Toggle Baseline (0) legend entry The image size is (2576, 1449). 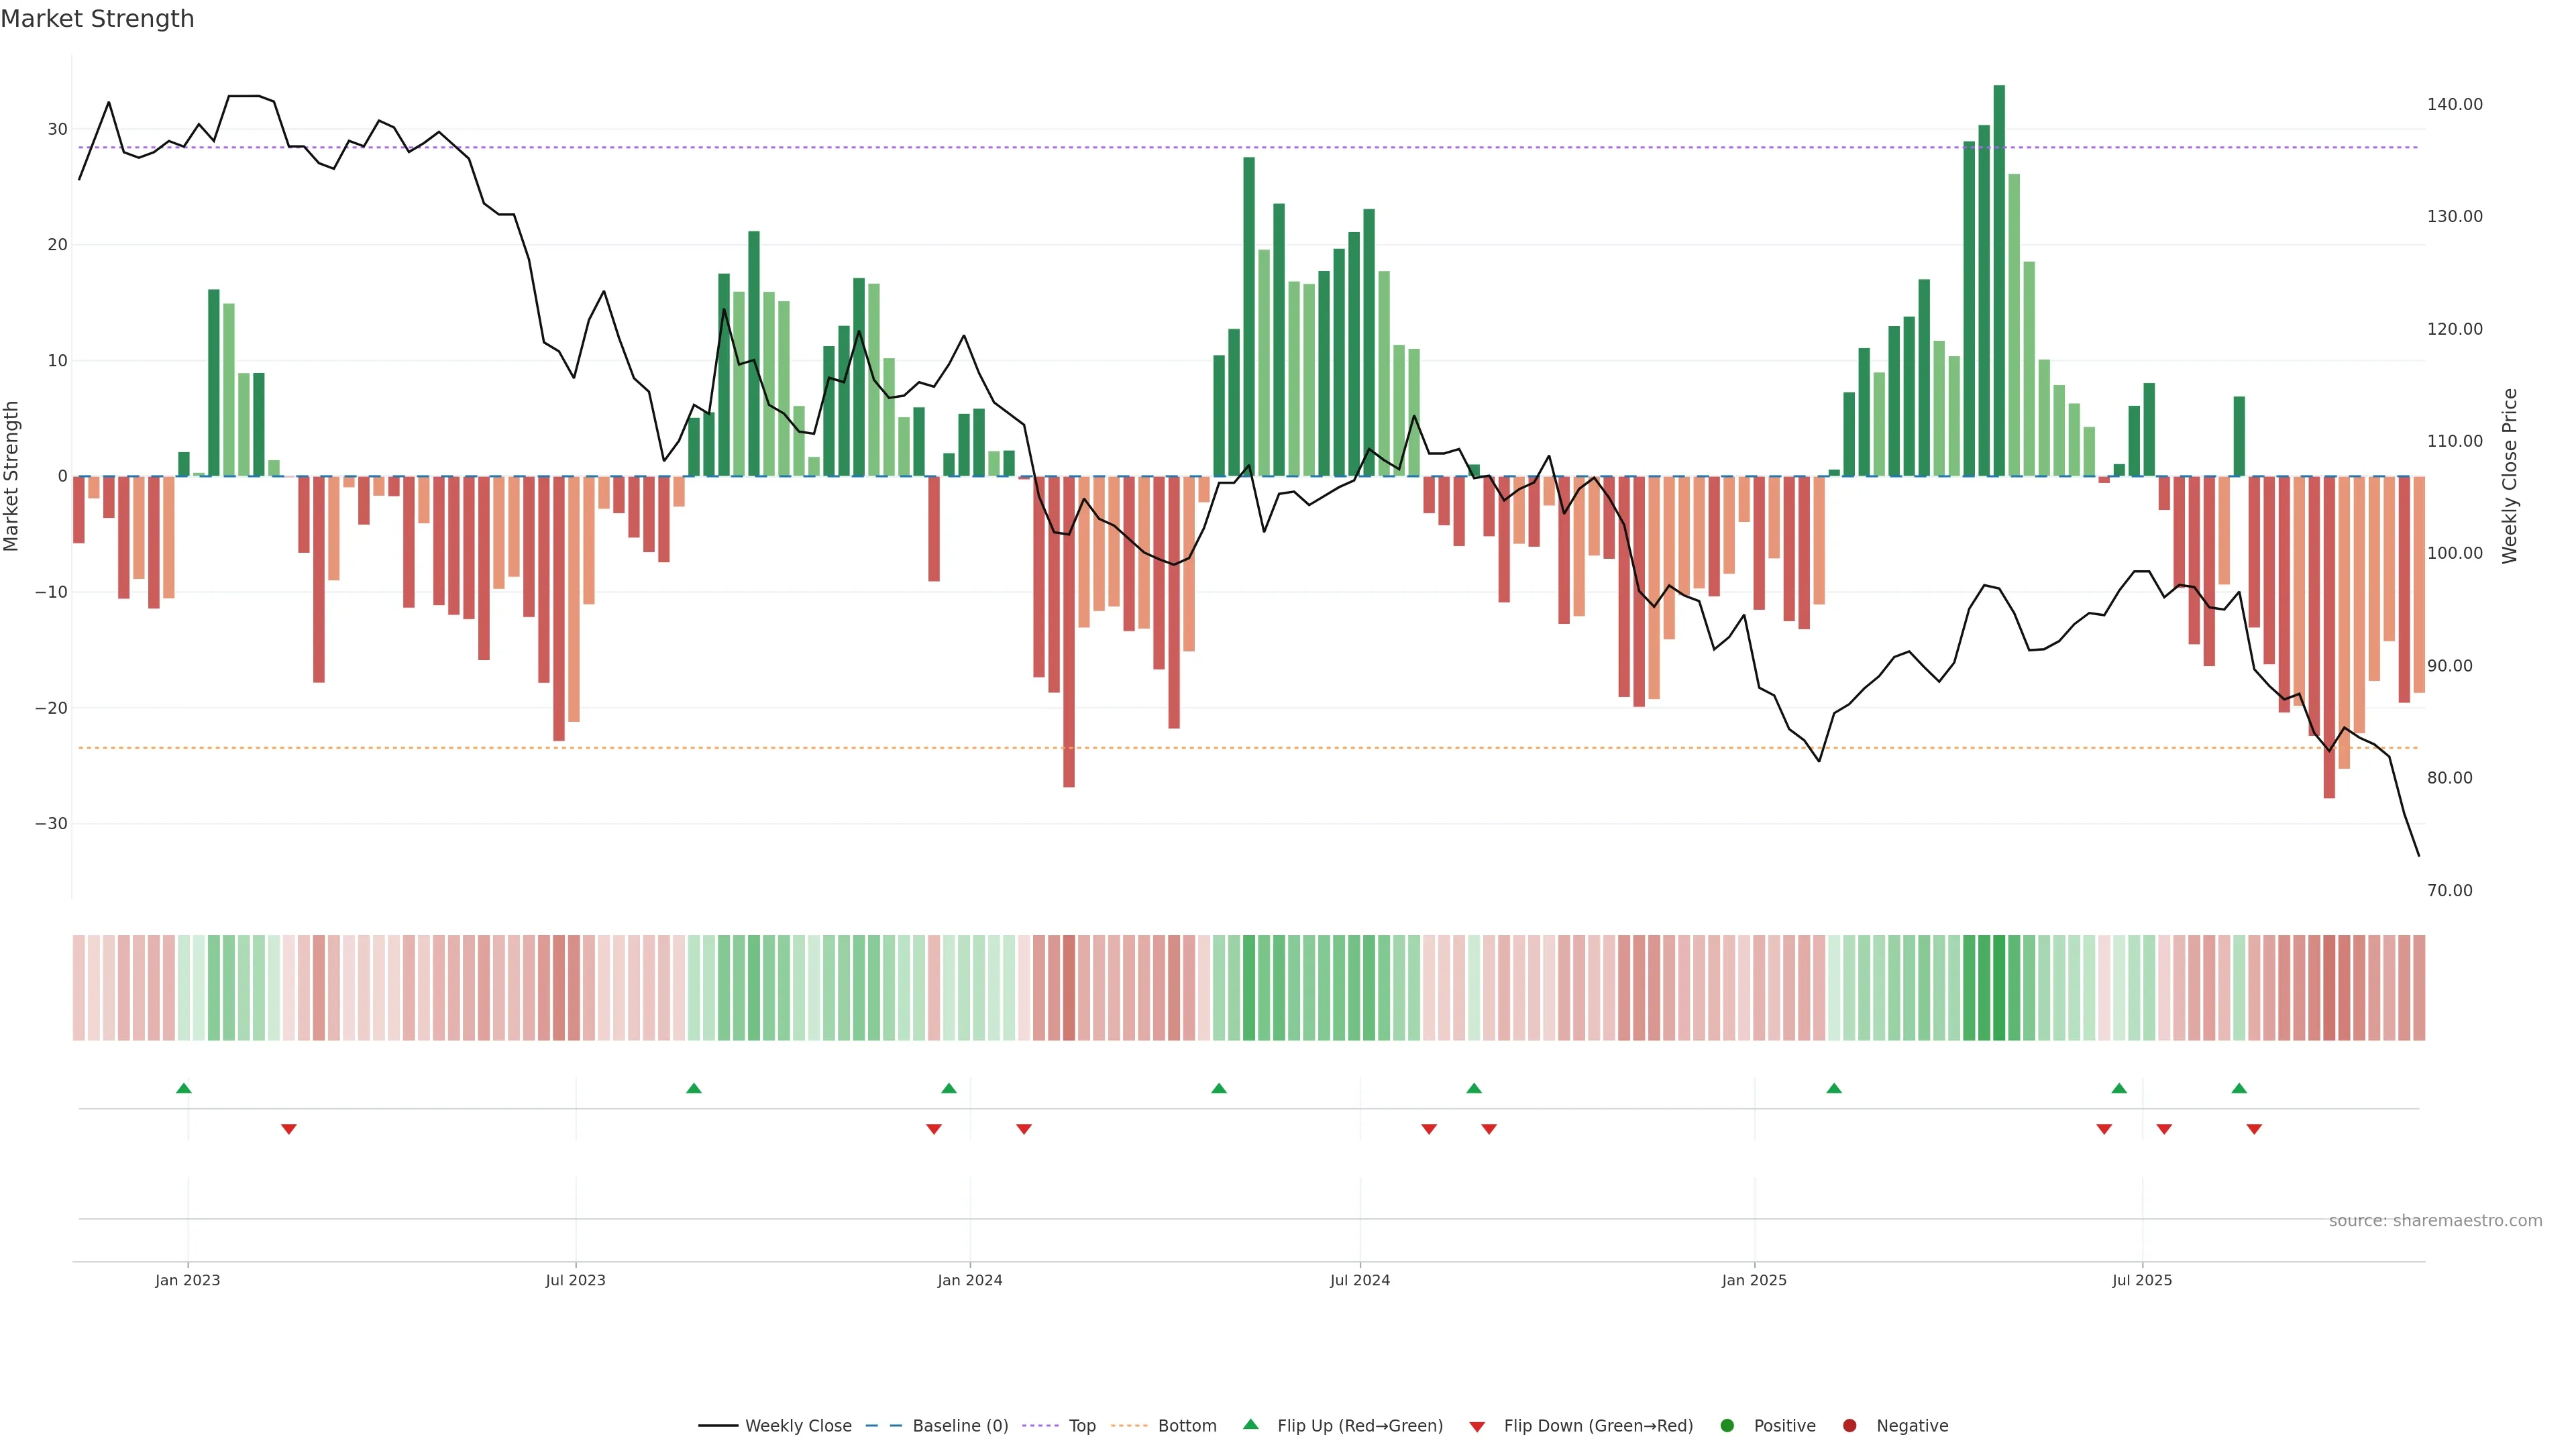(959, 1426)
